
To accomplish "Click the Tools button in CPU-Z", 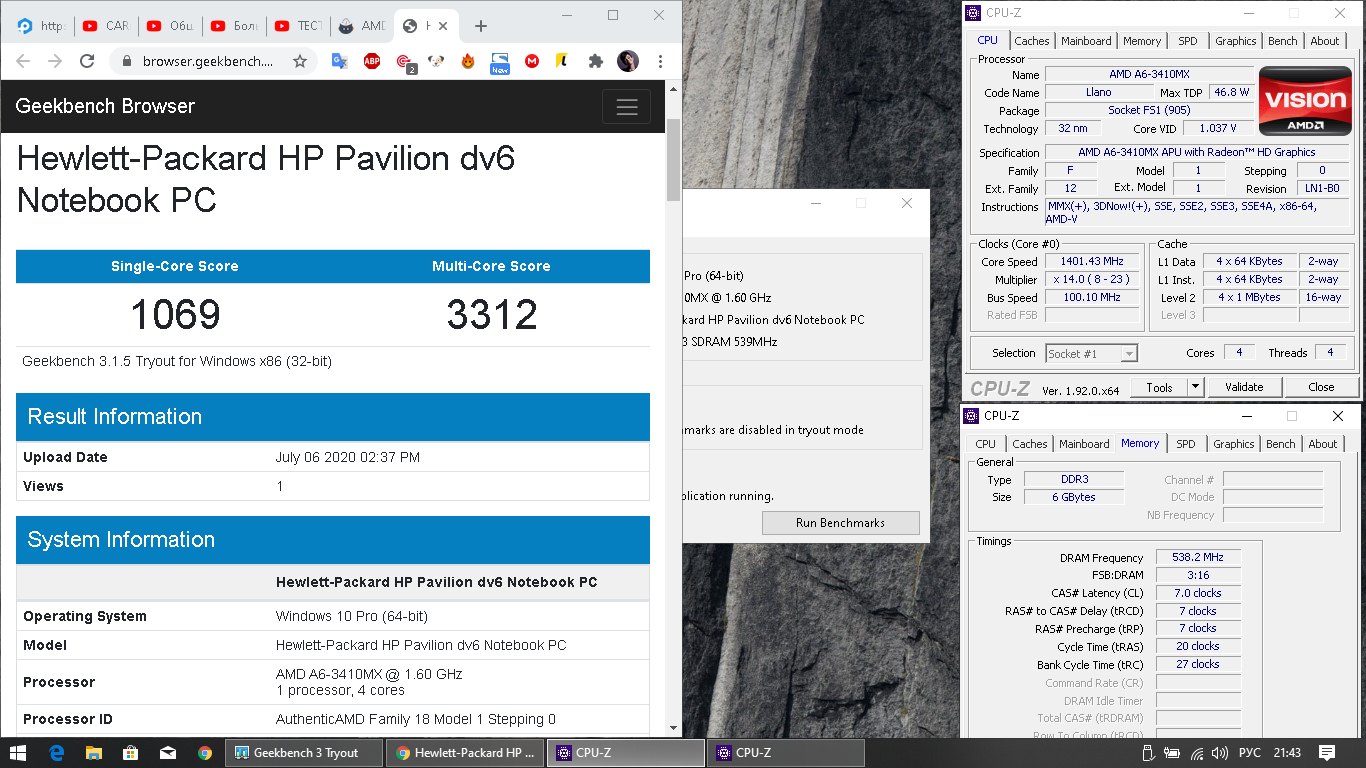I will point(1159,387).
